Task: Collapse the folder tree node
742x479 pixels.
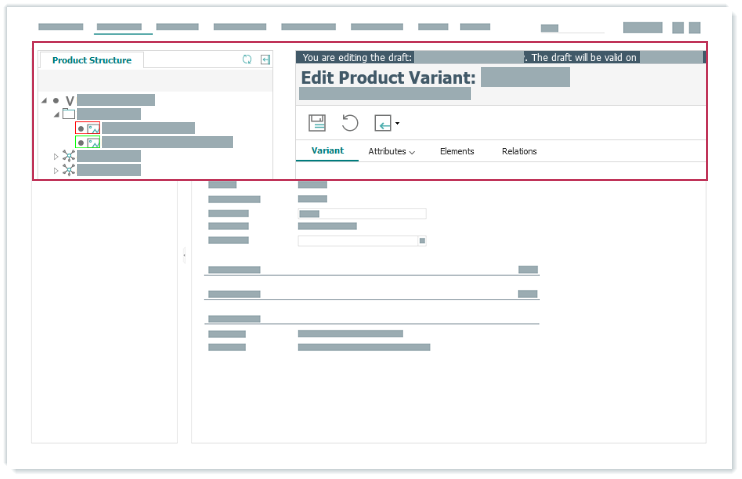Action: click(56, 114)
